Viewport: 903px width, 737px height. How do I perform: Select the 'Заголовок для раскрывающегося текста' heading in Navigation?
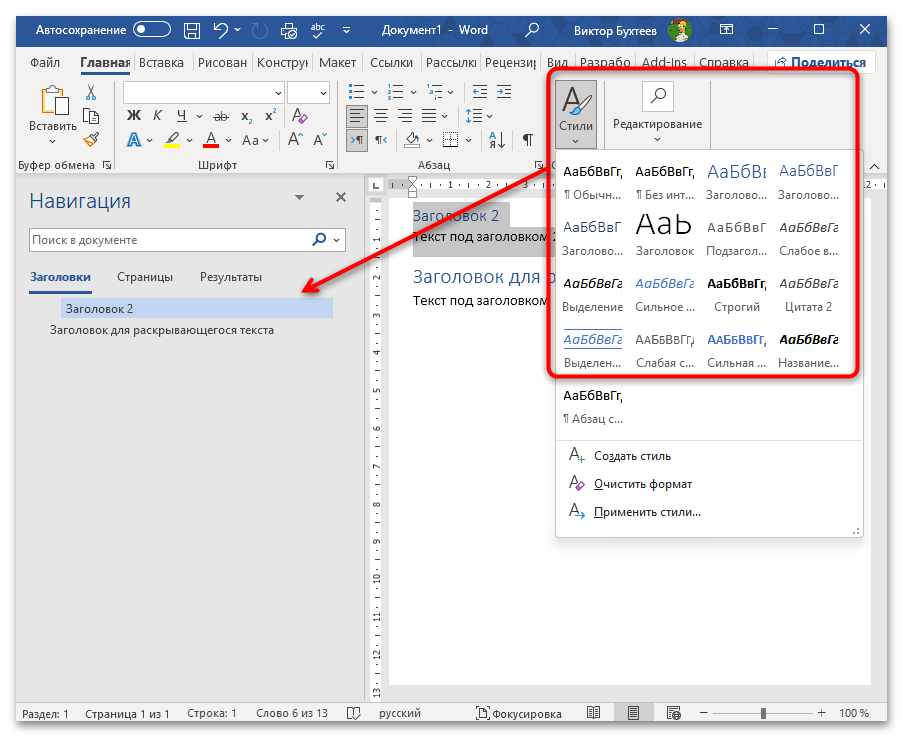pos(162,330)
